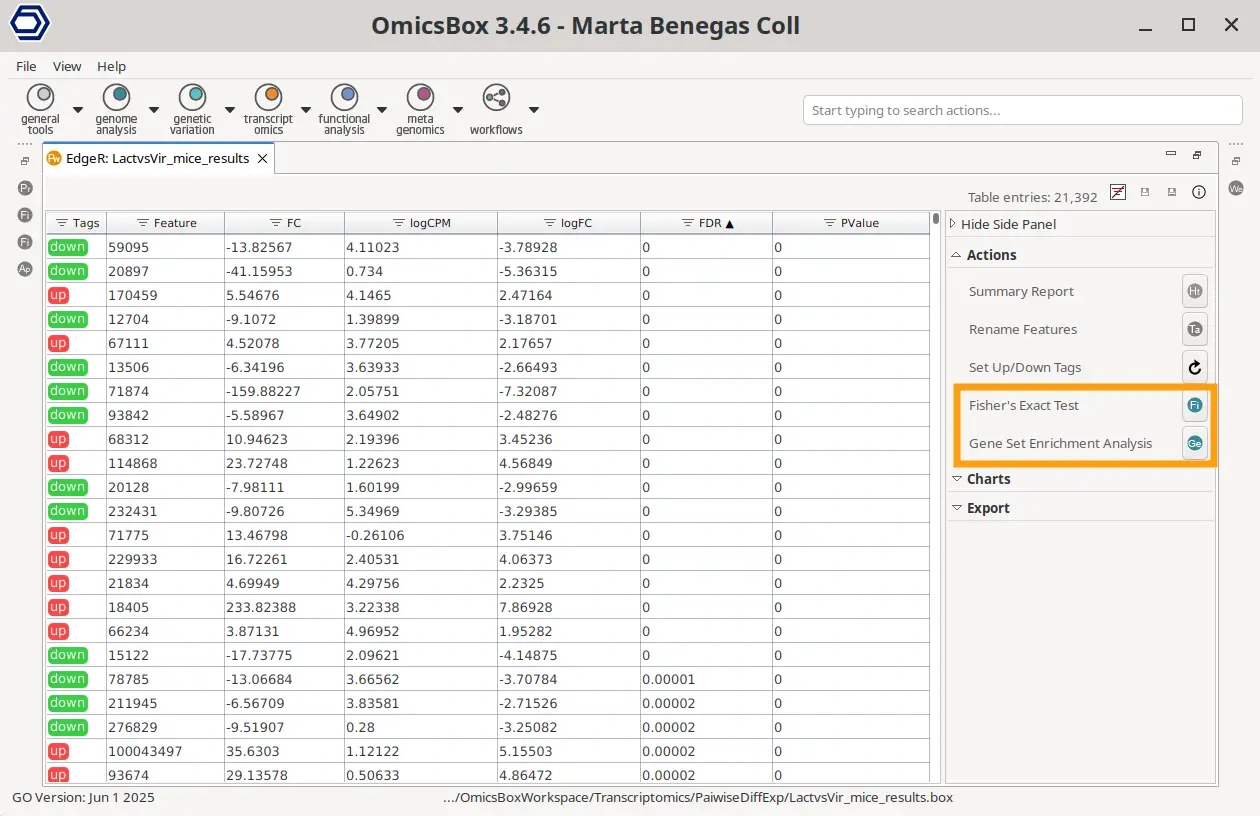Open the genome analysis toolbar icon
1260x816 pixels.
pyautogui.click(x=117, y=97)
